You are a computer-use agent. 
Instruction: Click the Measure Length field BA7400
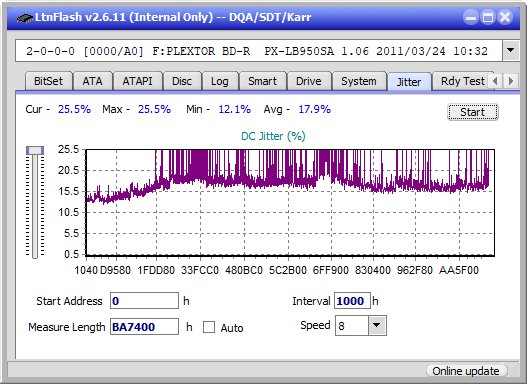pyautogui.click(x=145, y=327)
